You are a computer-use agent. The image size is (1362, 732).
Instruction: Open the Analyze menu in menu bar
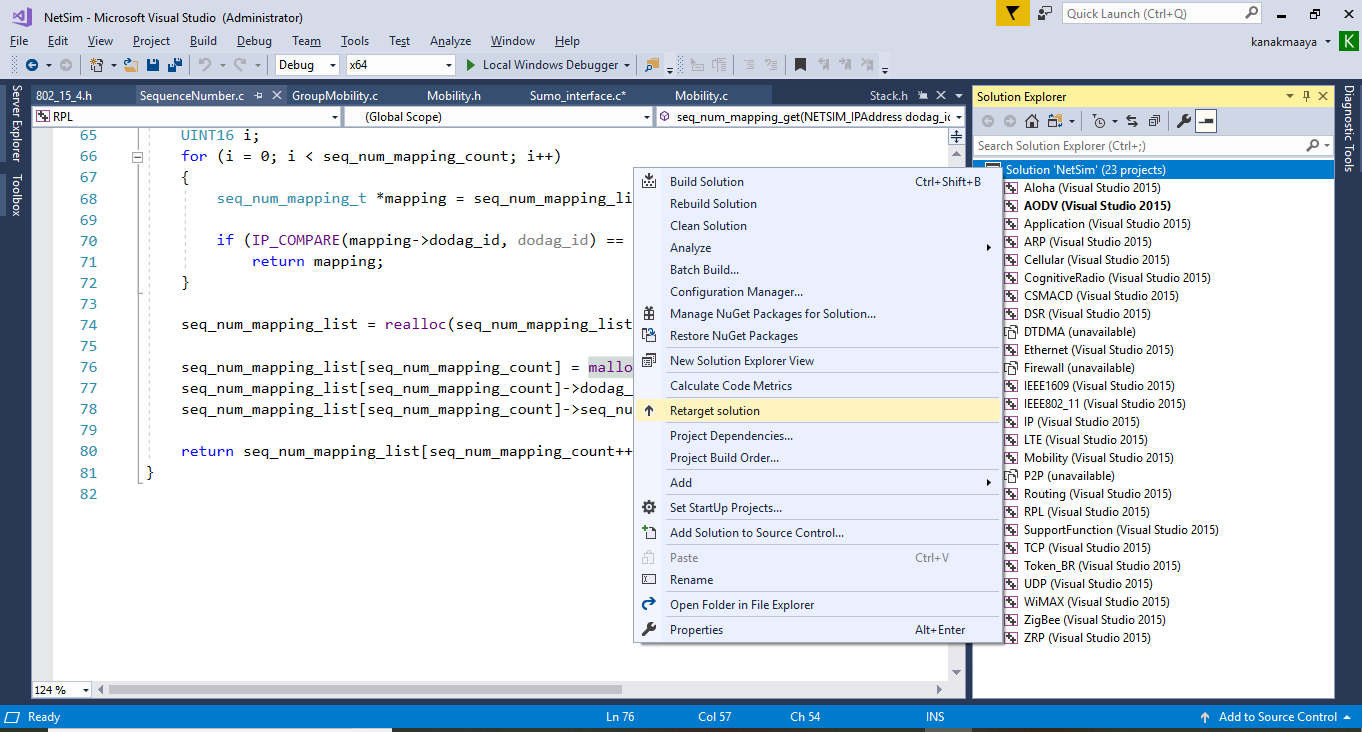click(x=450, y=41)
